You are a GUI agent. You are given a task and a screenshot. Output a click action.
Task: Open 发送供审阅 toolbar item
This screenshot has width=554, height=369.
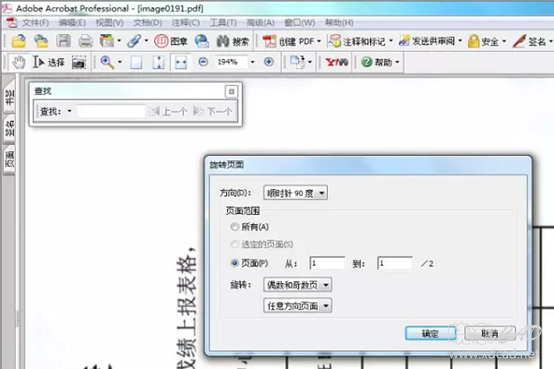430,41
